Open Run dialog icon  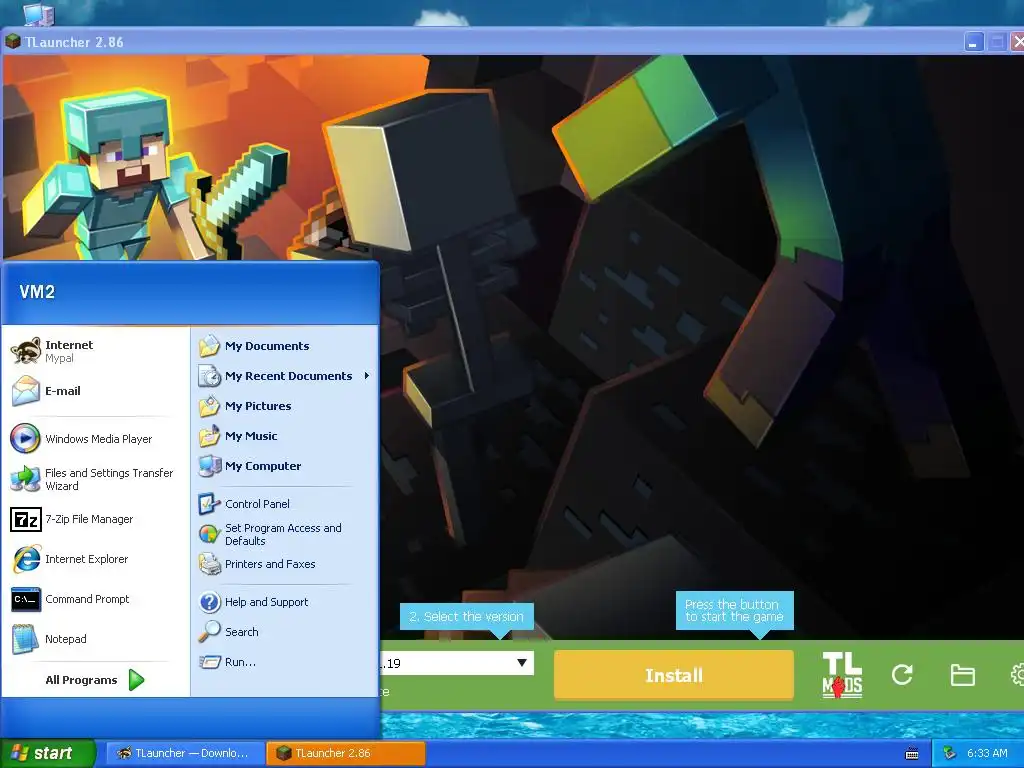[x=210, y=662]
